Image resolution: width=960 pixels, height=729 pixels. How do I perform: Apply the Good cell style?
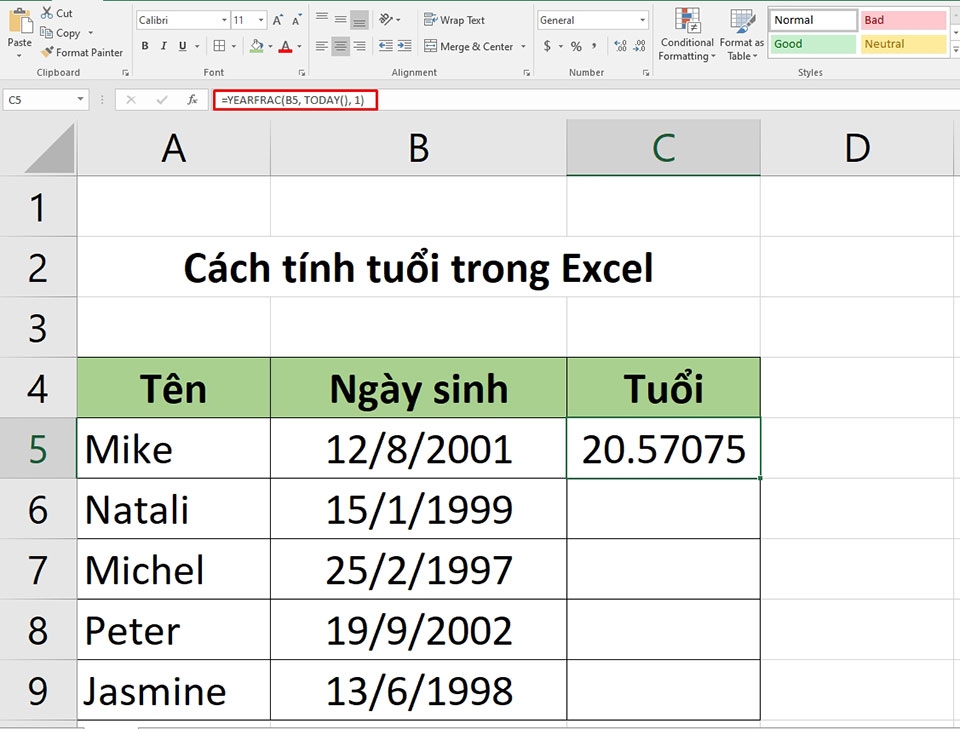[x=811, y=43]
